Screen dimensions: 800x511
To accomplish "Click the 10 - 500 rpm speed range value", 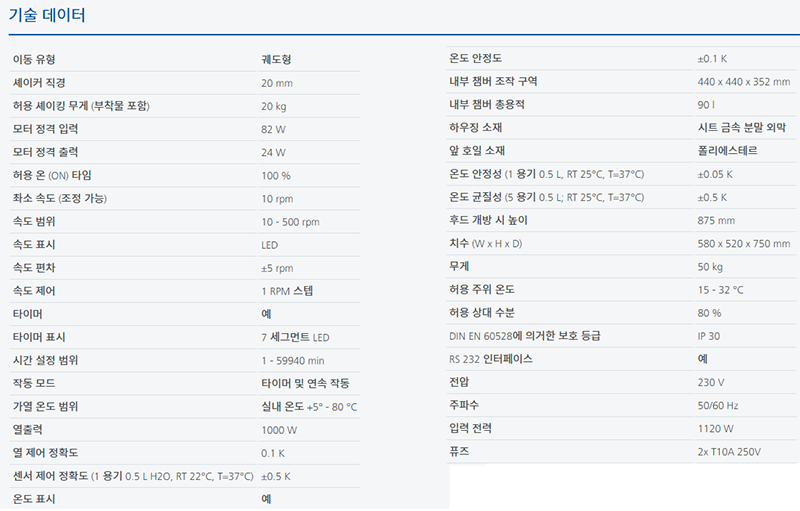I will pos(290,222).
